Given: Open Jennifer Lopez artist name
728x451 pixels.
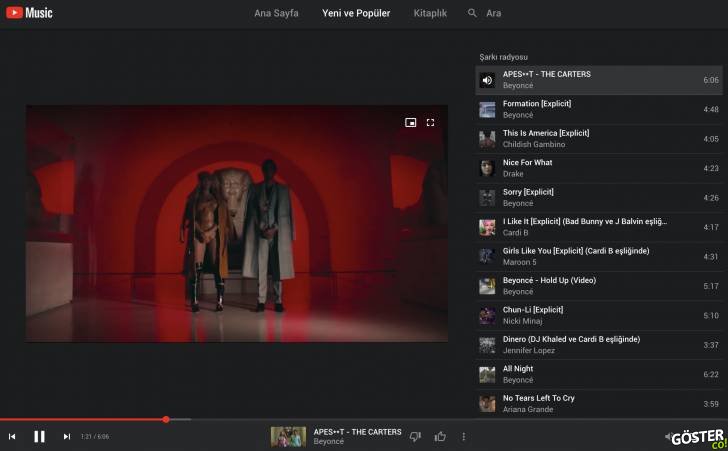Looking at the screenshot, I should point(529,350).
